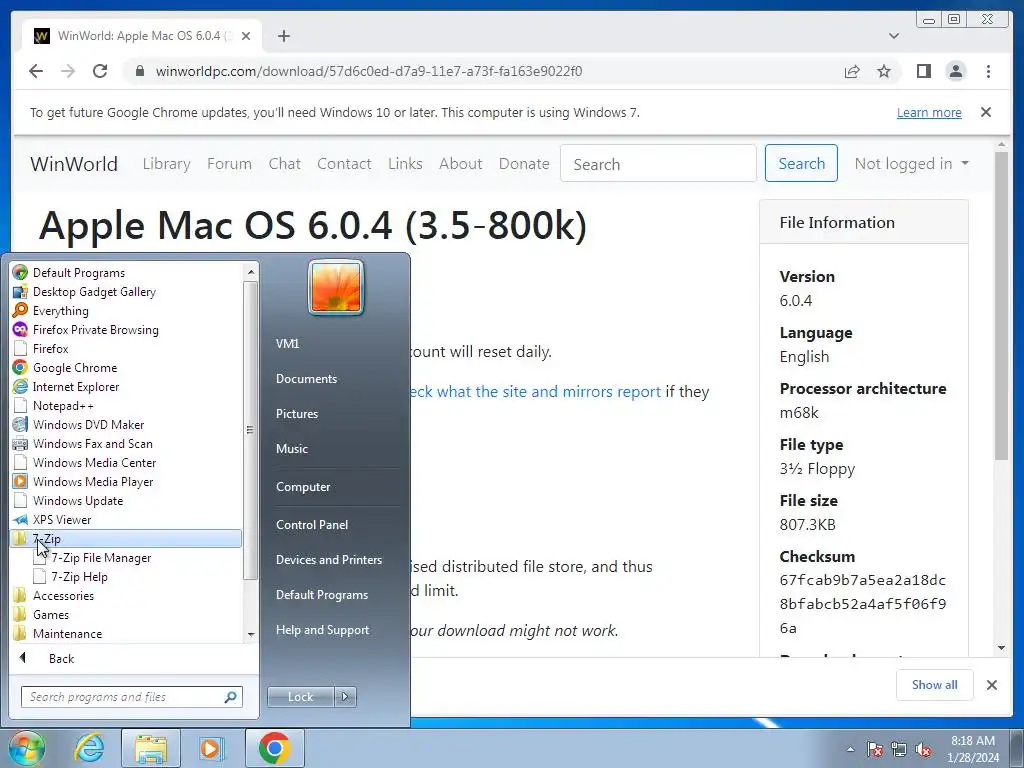Open Notepad++ from the Start menu

tap(63, 405)
